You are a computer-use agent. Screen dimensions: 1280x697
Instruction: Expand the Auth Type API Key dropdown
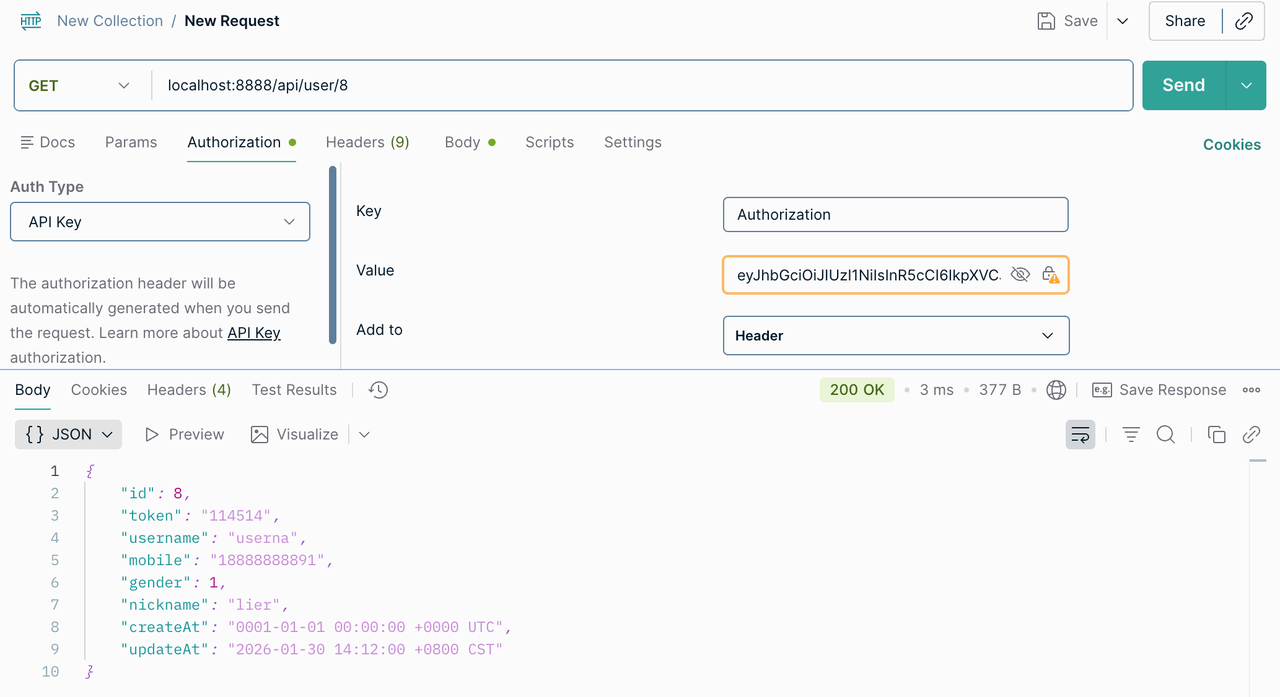point(160,222)
